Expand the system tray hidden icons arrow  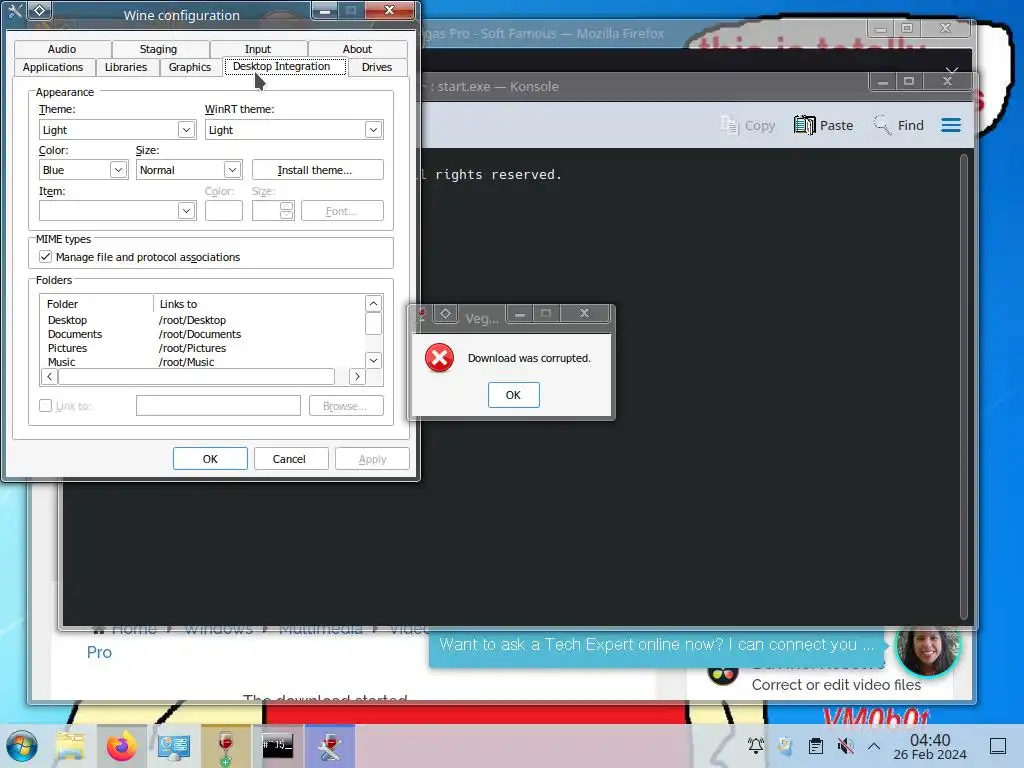874,746
